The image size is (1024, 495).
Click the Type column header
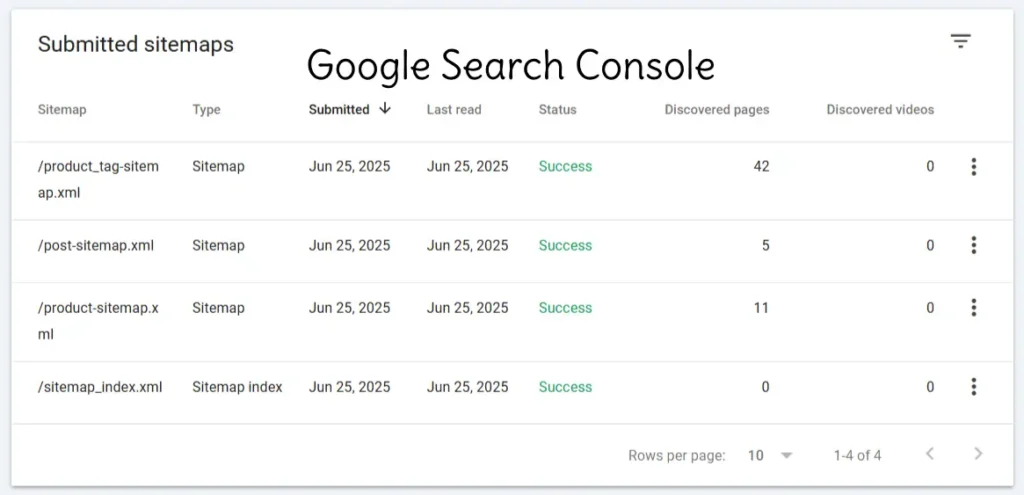206,110
